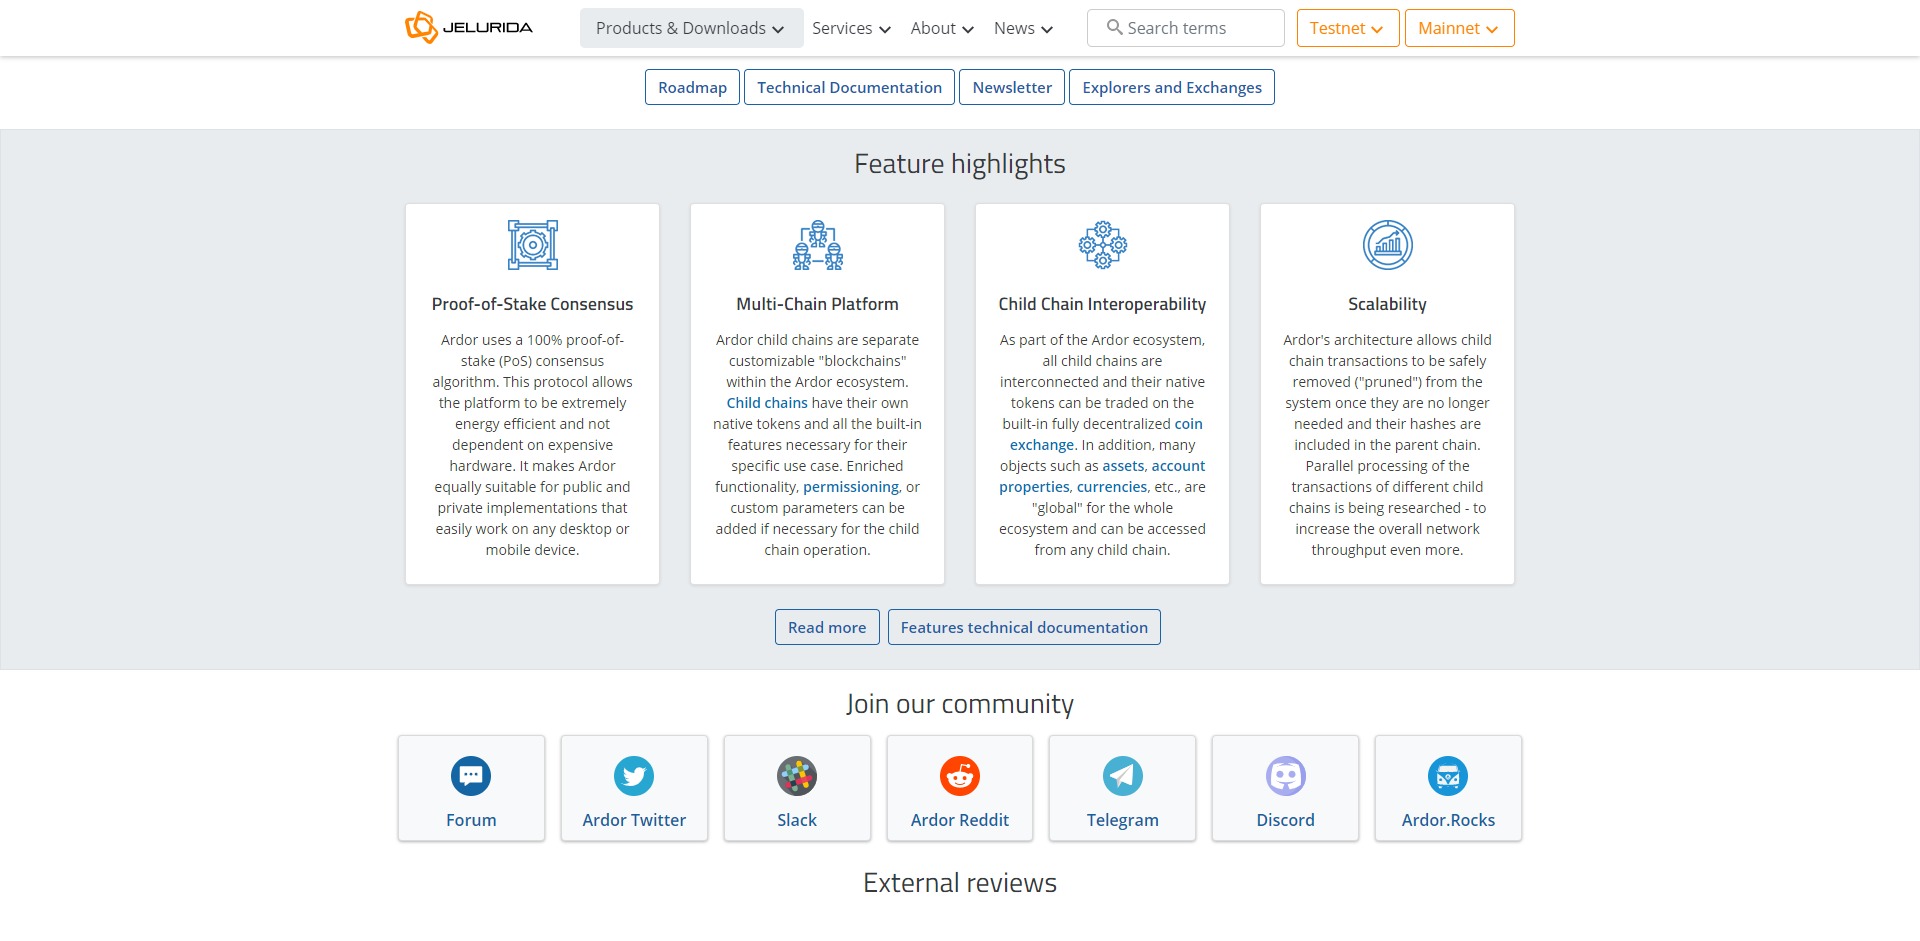This screenshot has width=1920, height=941.
Task: Click the Forum label
Action: [471, 820]
